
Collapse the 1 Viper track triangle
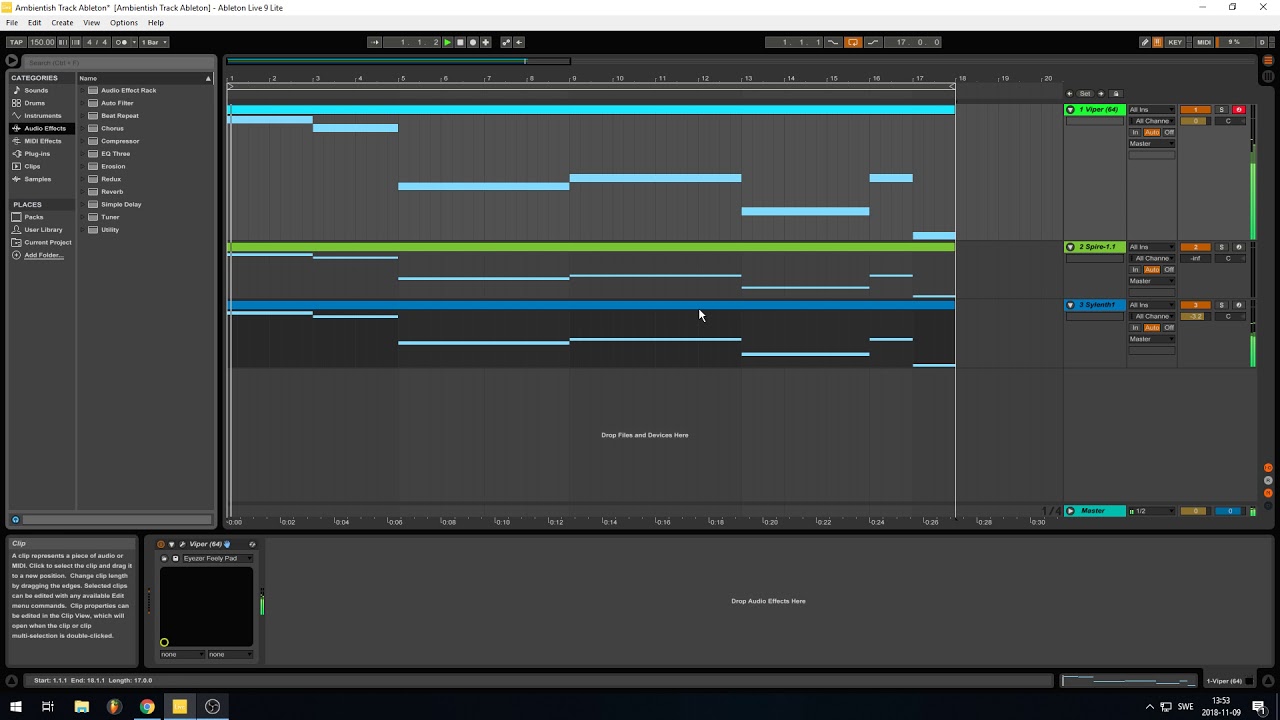[x=1070, y=110]
